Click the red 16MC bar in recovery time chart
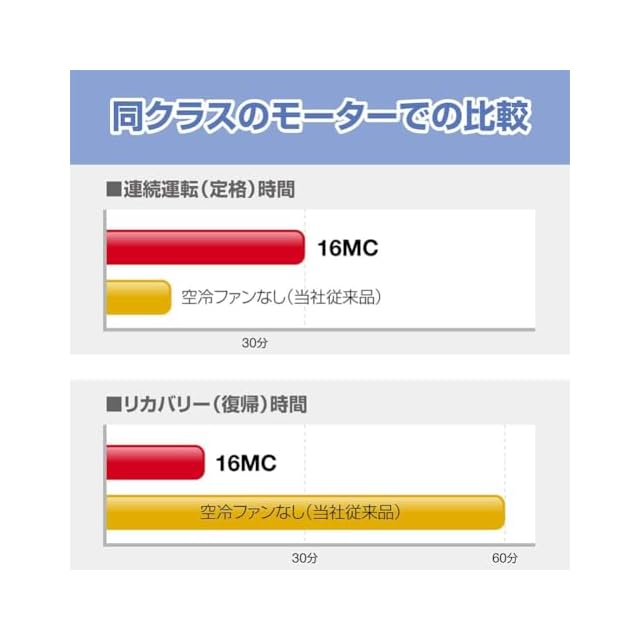 [x=155, y=462]
